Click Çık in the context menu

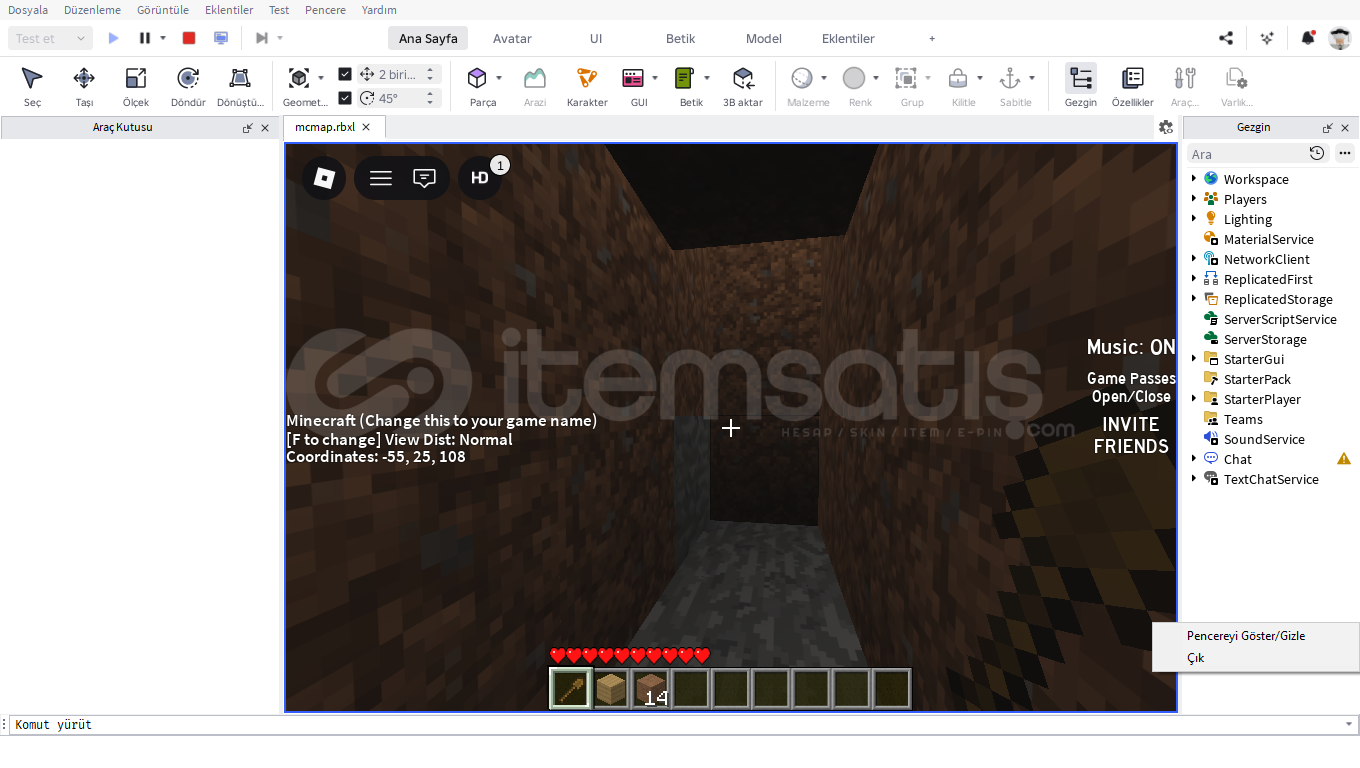click(1196, 658)
